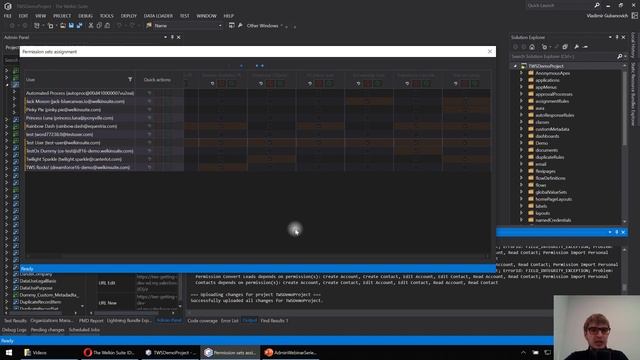Expand the classes folder in Solution Explorer
This screenshot has width=640, height=360.
521,122
